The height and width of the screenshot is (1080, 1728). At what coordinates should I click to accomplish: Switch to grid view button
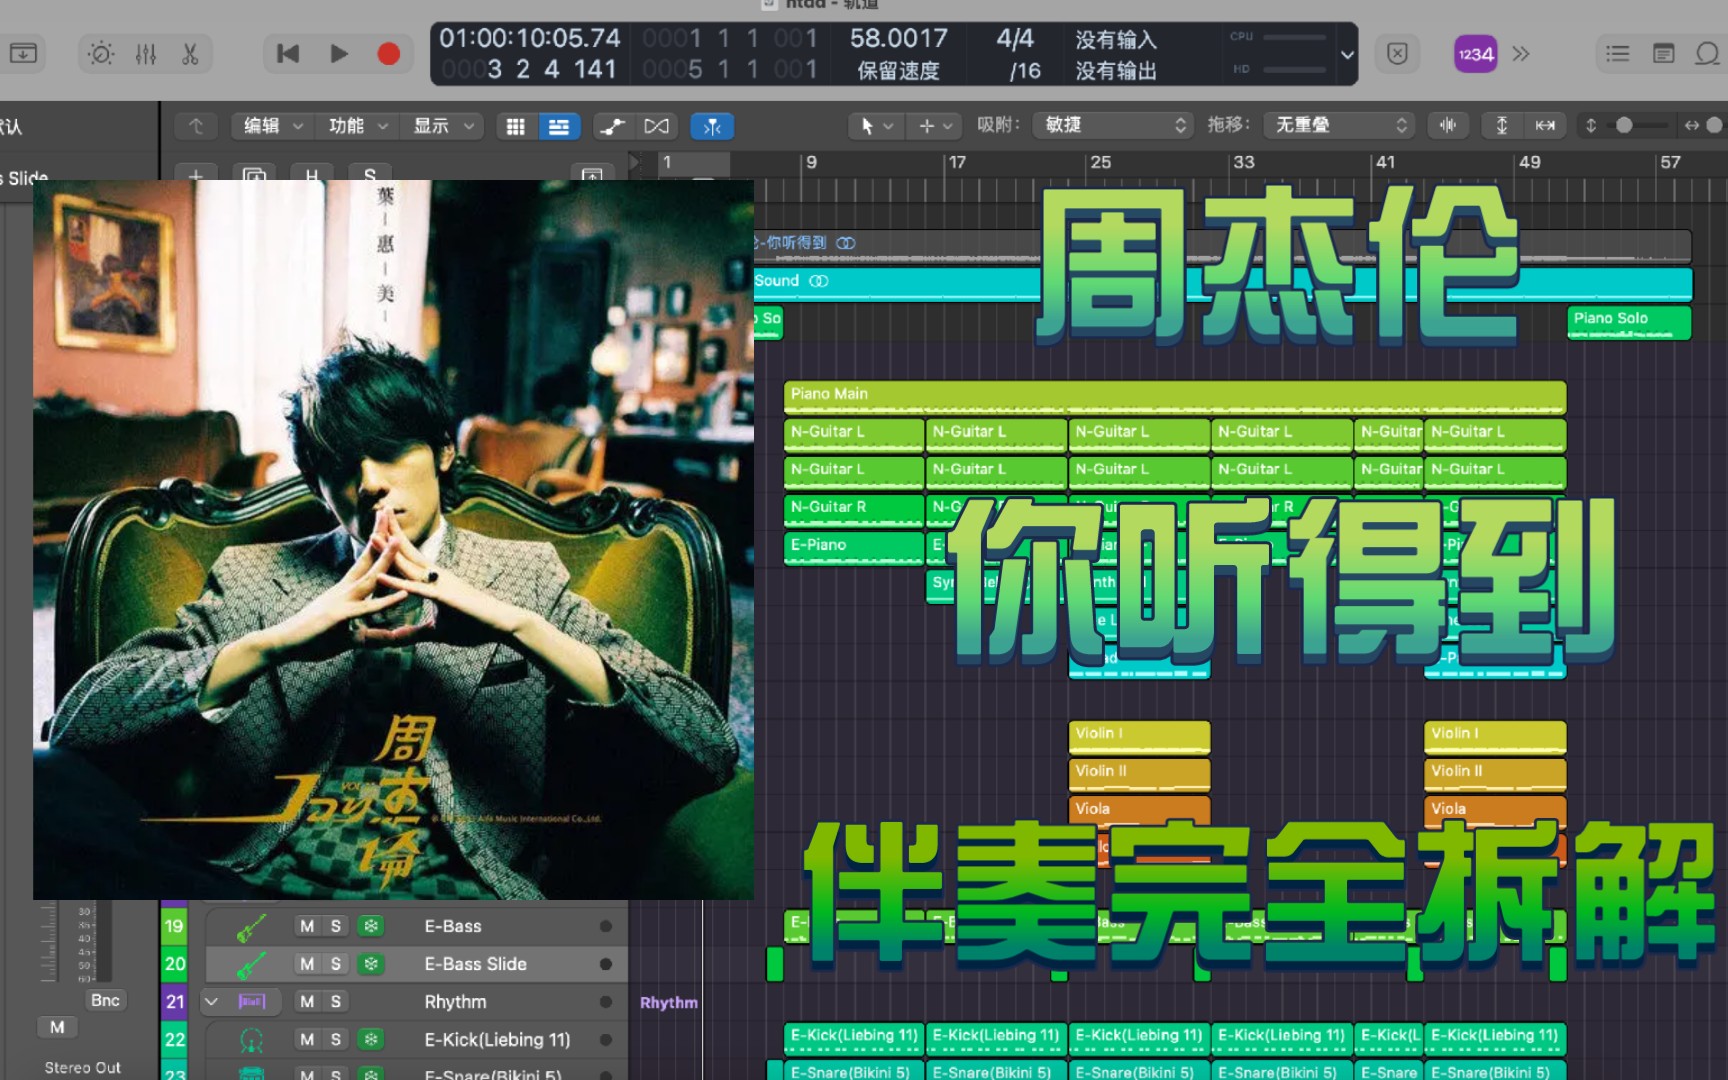point(516,126)
